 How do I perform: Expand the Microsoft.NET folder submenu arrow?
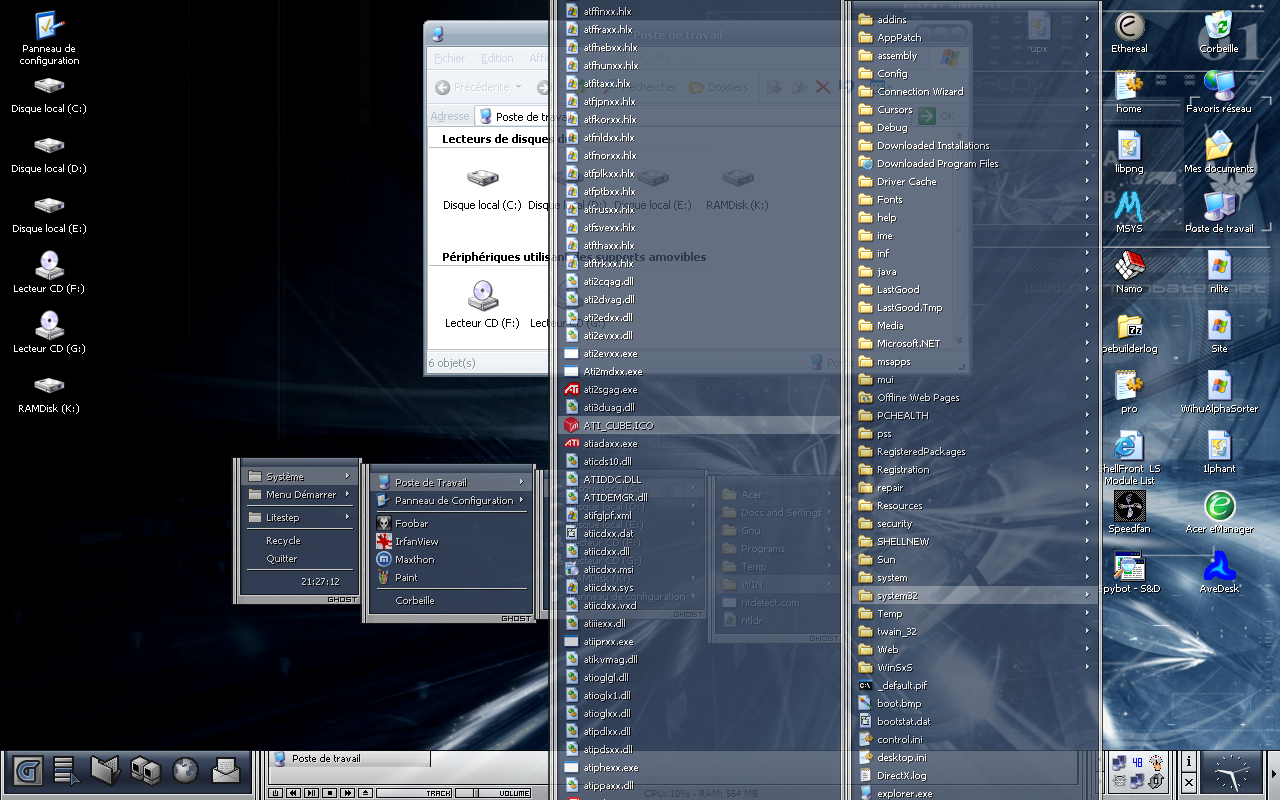1088,343
